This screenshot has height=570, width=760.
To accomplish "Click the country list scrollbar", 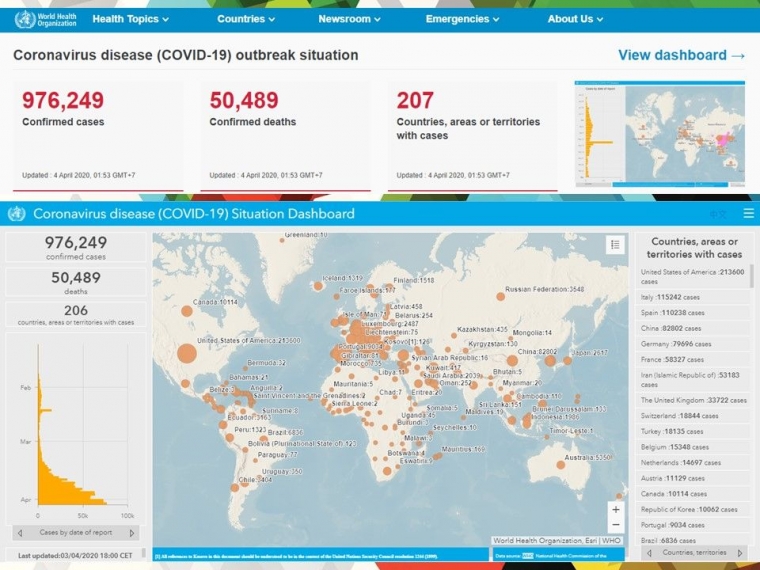I will 752,276.
